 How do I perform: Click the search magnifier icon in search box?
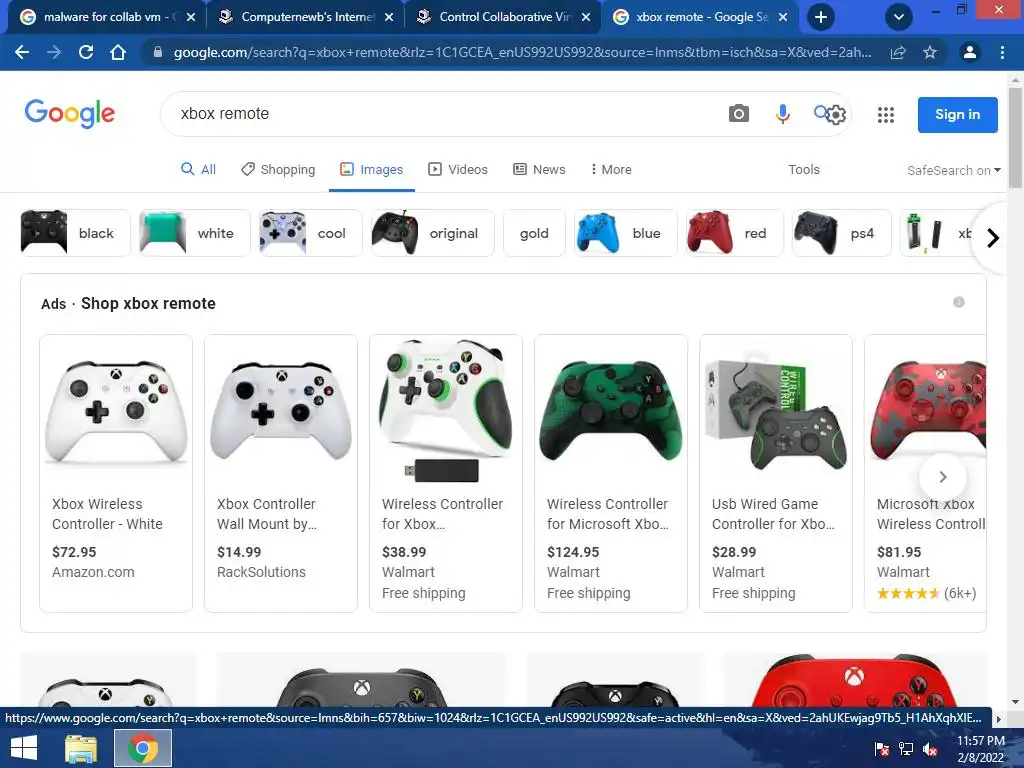tap(820, 112)
